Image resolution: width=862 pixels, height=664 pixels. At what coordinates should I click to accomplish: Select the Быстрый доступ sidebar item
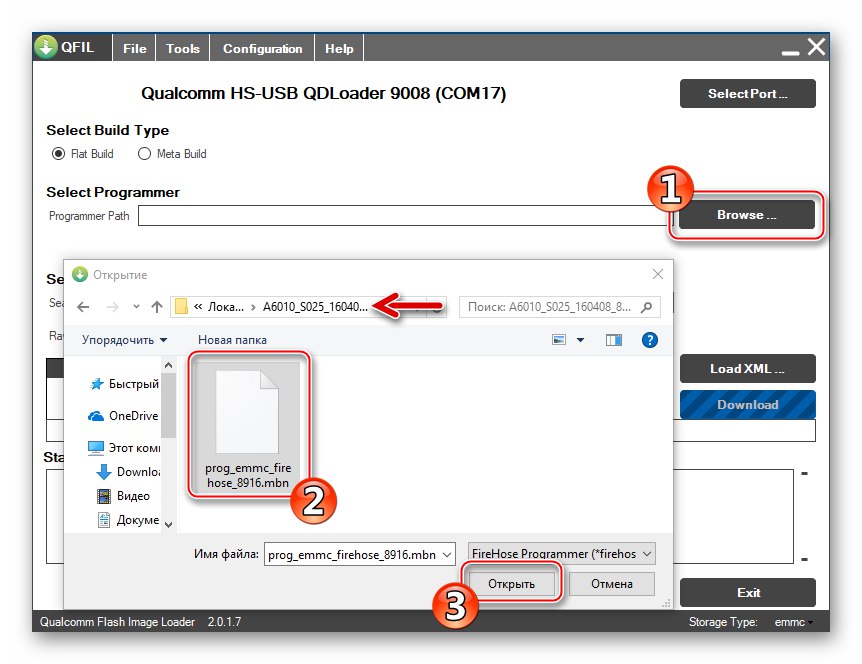point(124,384)
